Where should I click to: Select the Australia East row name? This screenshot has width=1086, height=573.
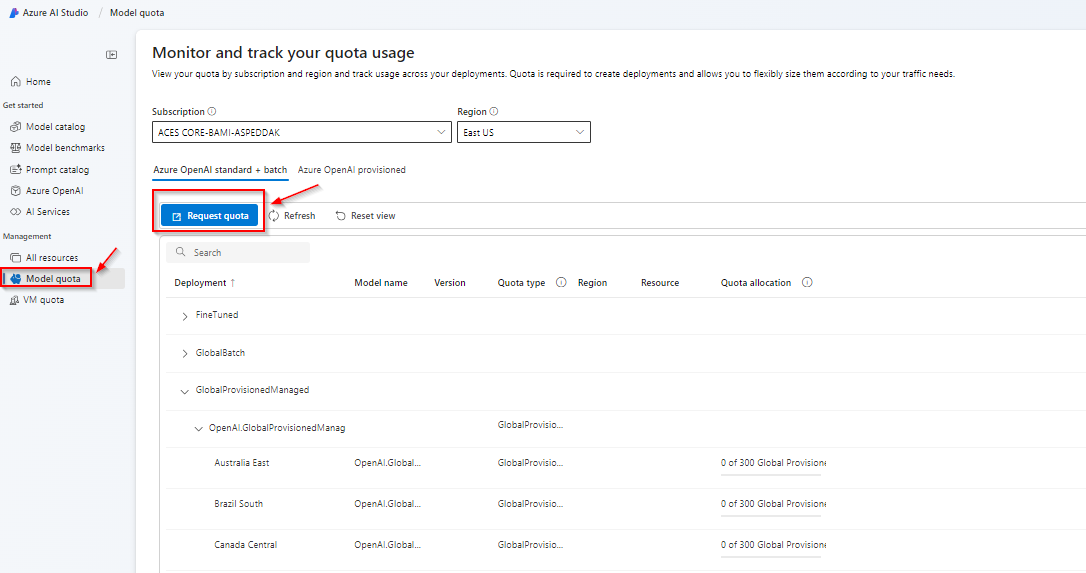tap(242, 463)
